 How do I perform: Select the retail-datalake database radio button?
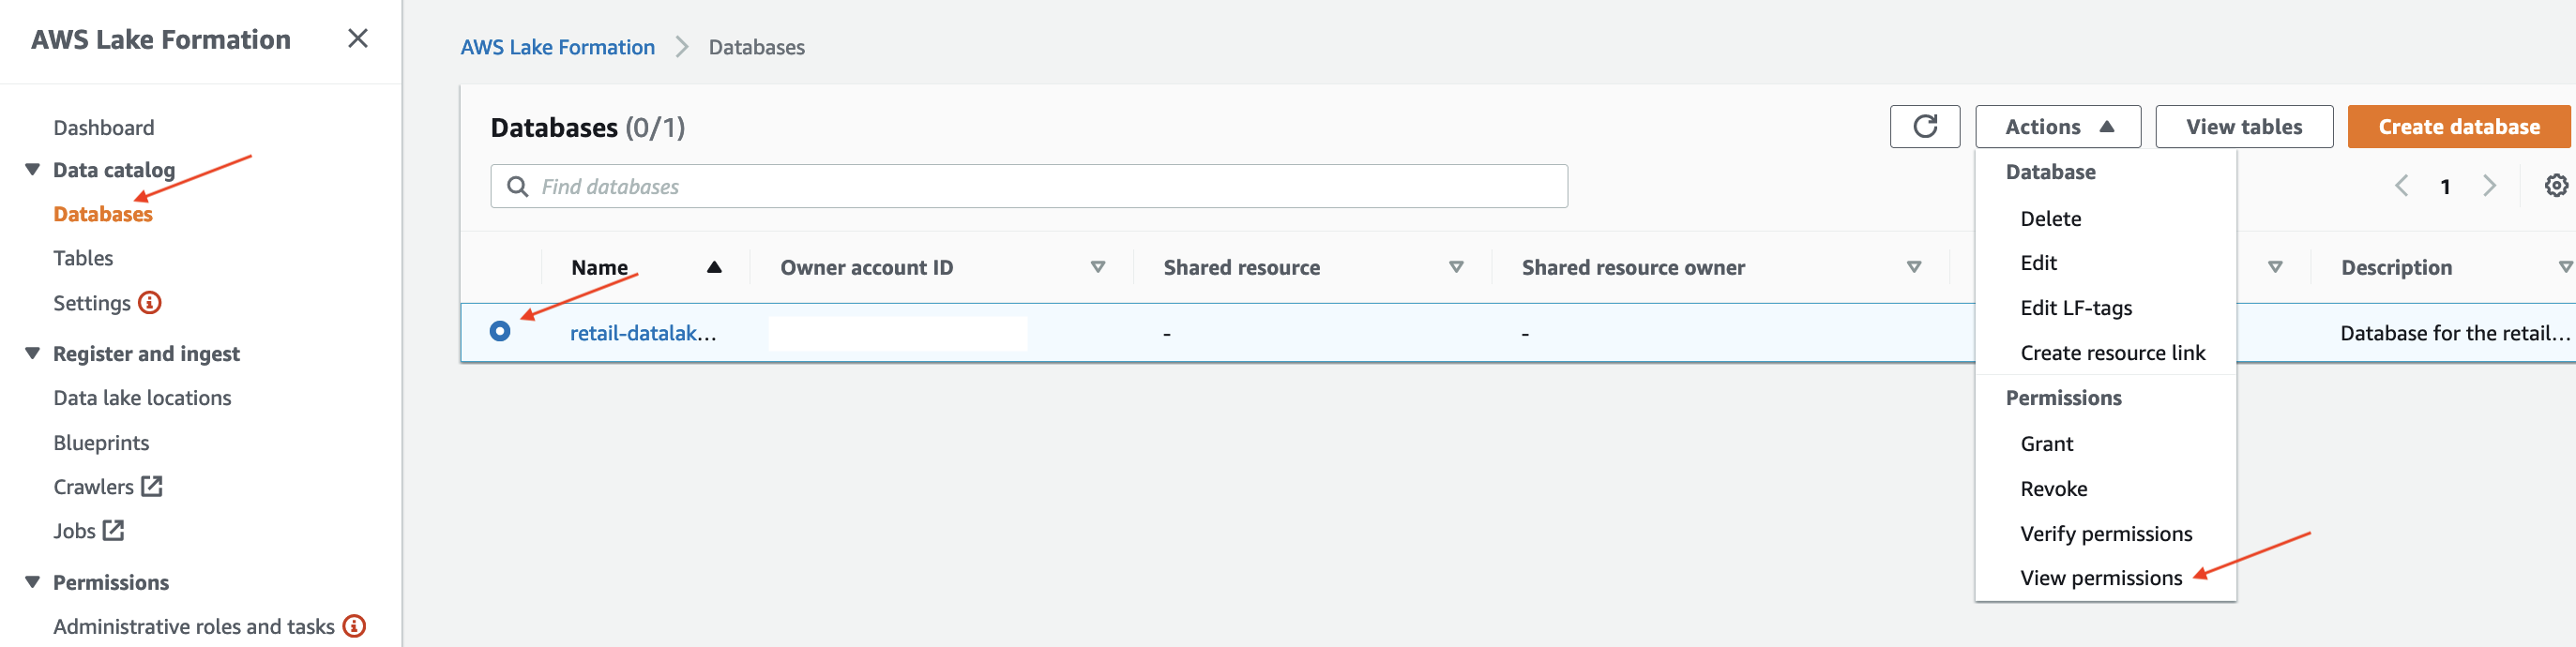tap(500, 332)
